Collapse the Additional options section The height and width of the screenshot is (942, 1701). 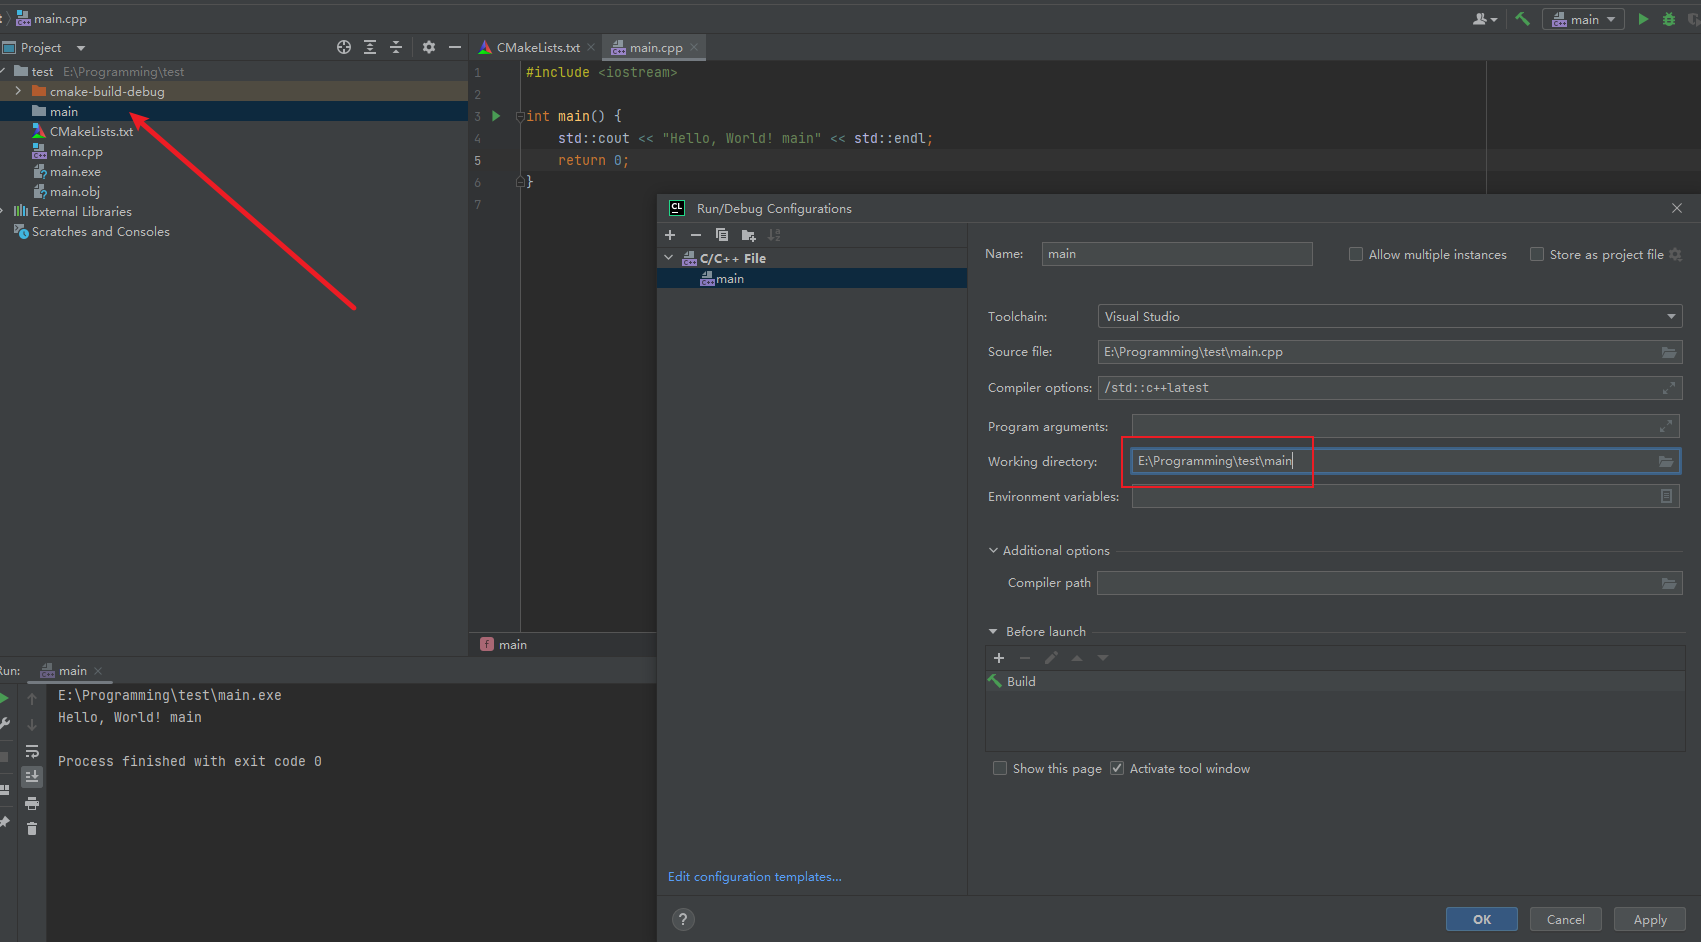point(993,550)
